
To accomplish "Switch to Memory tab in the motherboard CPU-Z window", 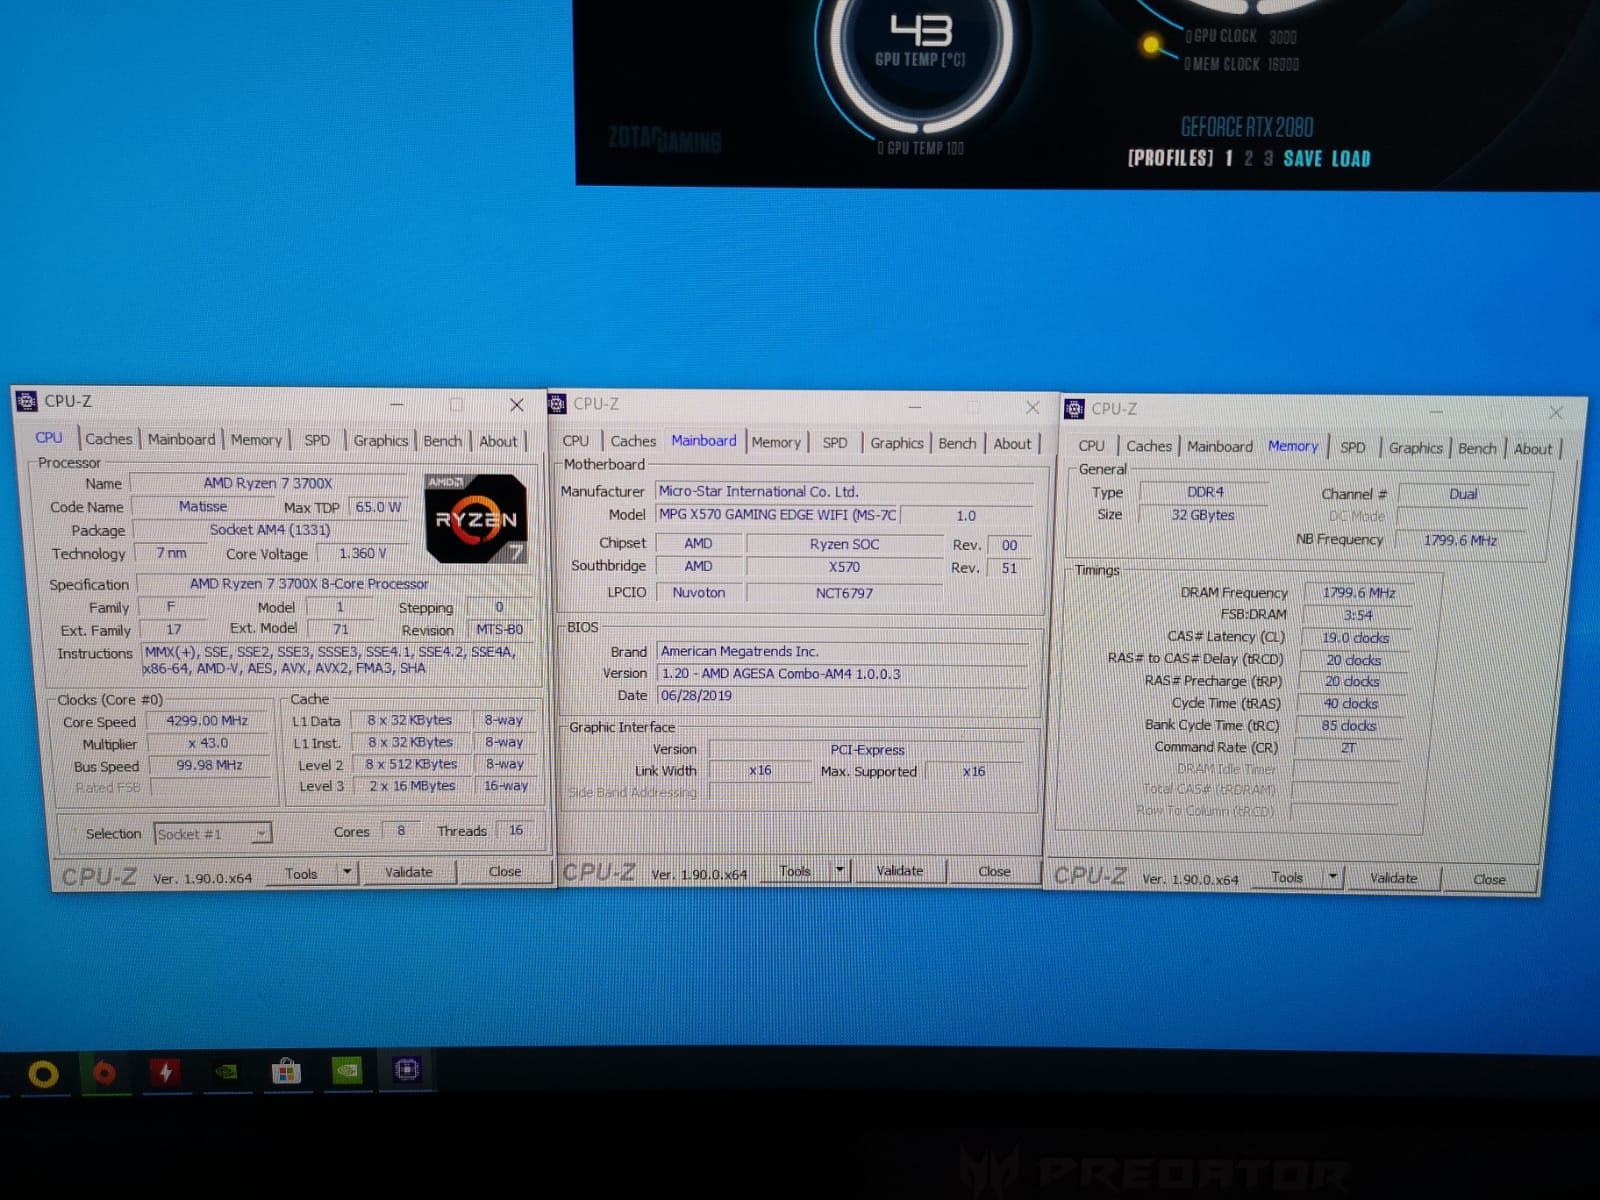I will 776,442.
